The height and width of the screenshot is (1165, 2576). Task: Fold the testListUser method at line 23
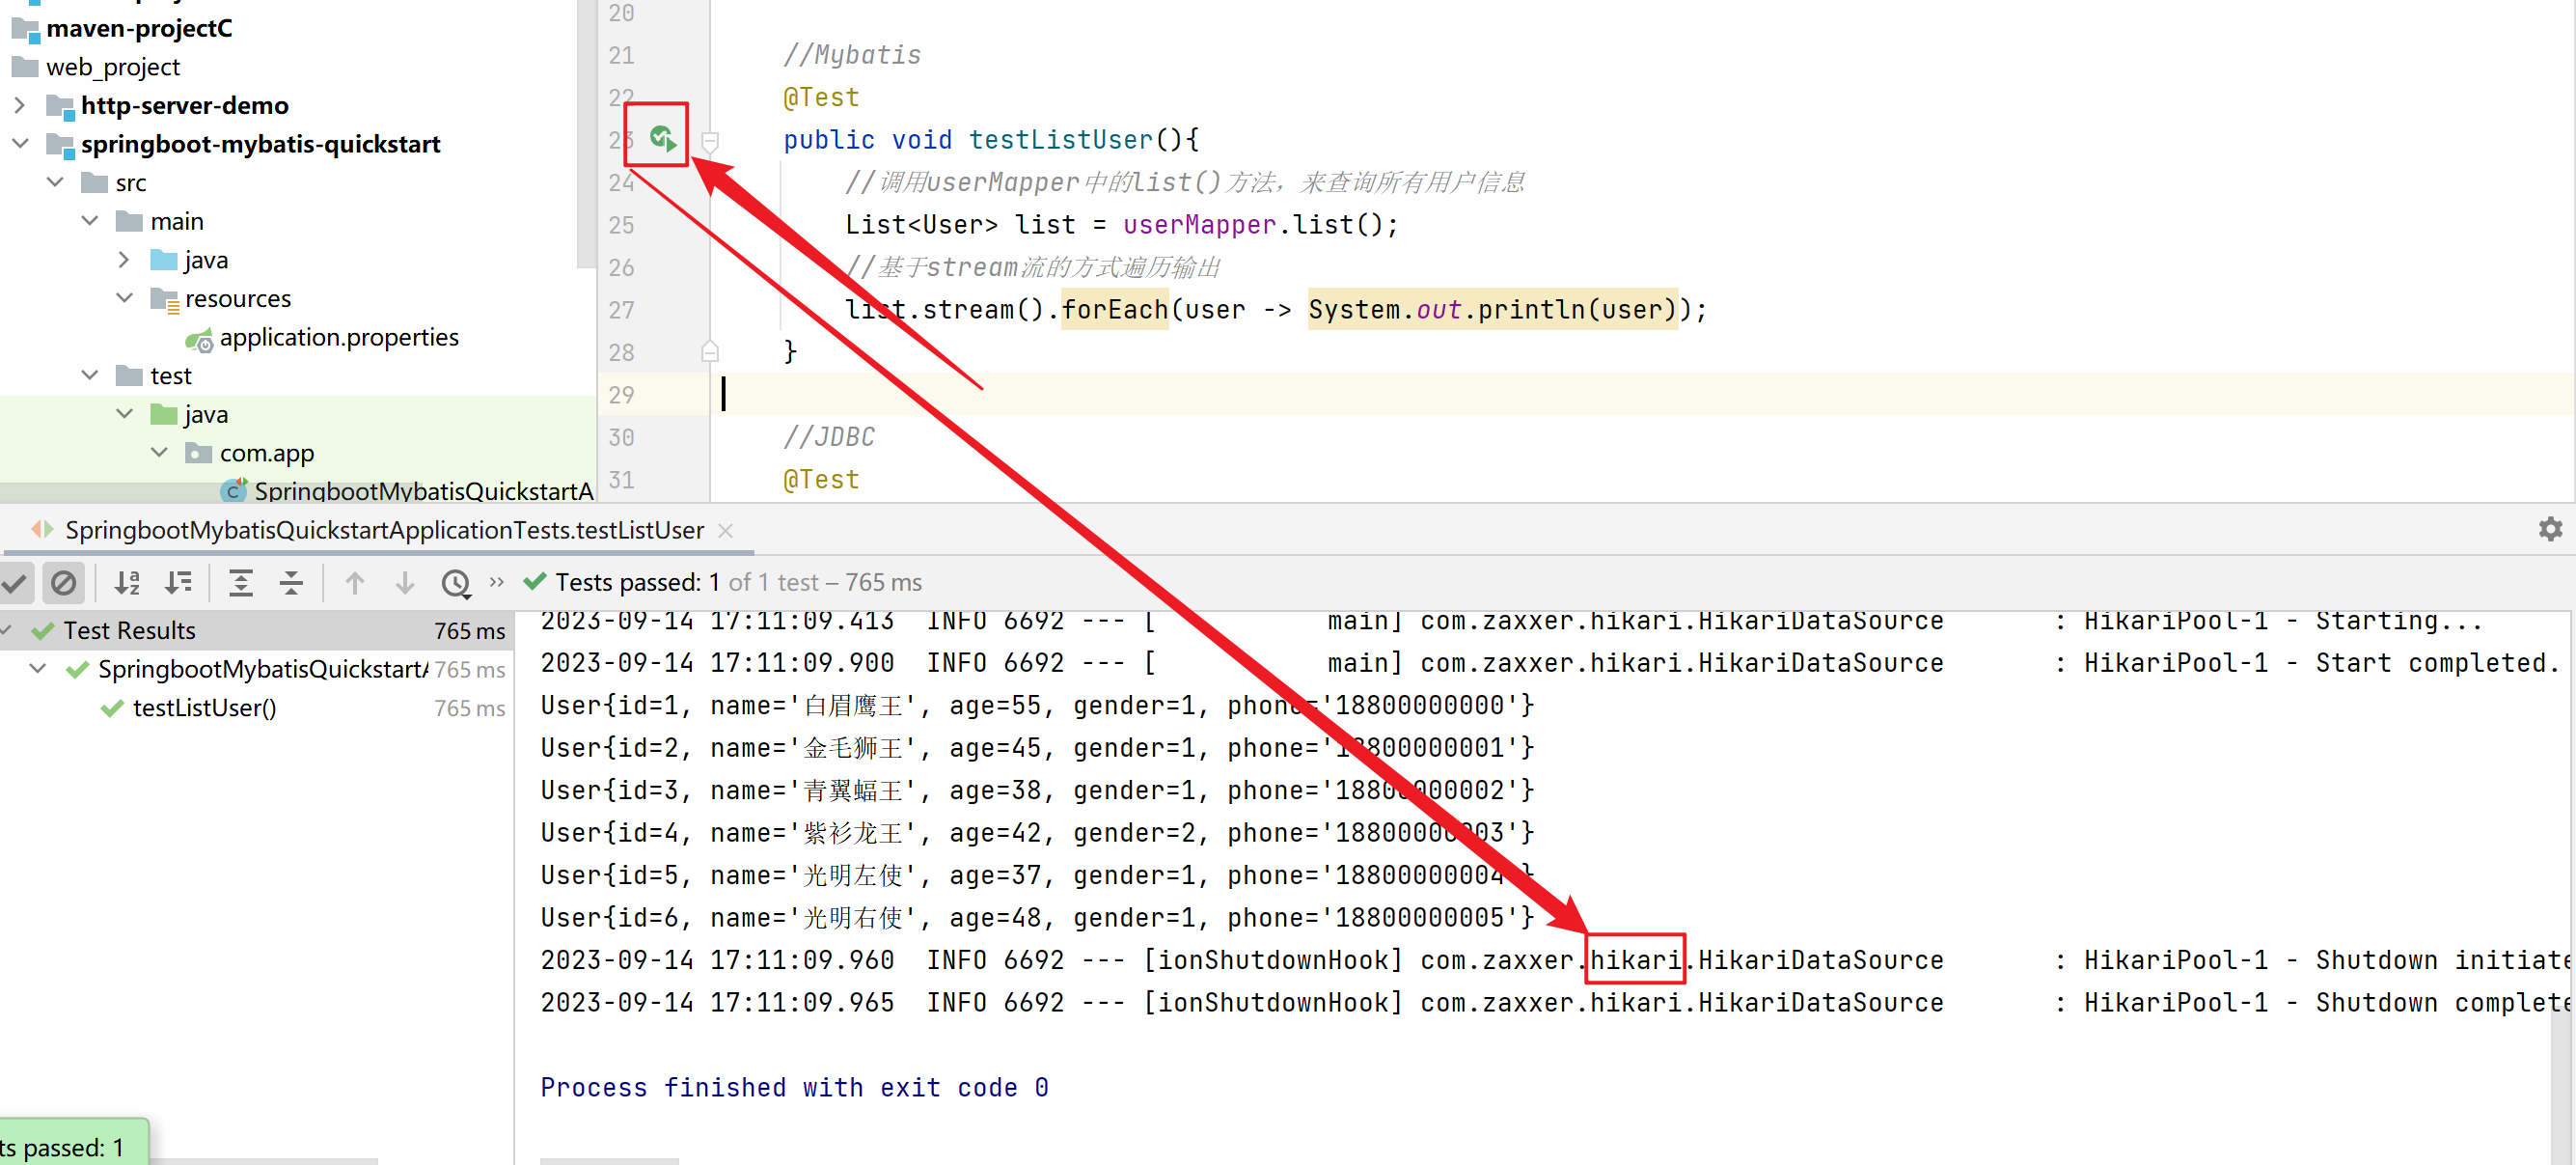710,141
